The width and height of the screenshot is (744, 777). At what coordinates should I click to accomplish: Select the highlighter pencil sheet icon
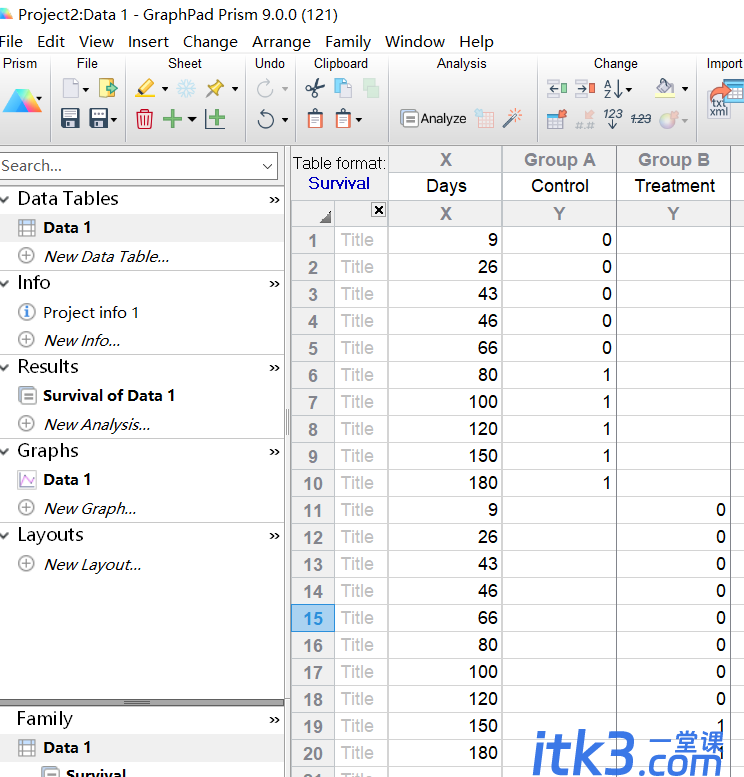145,89
